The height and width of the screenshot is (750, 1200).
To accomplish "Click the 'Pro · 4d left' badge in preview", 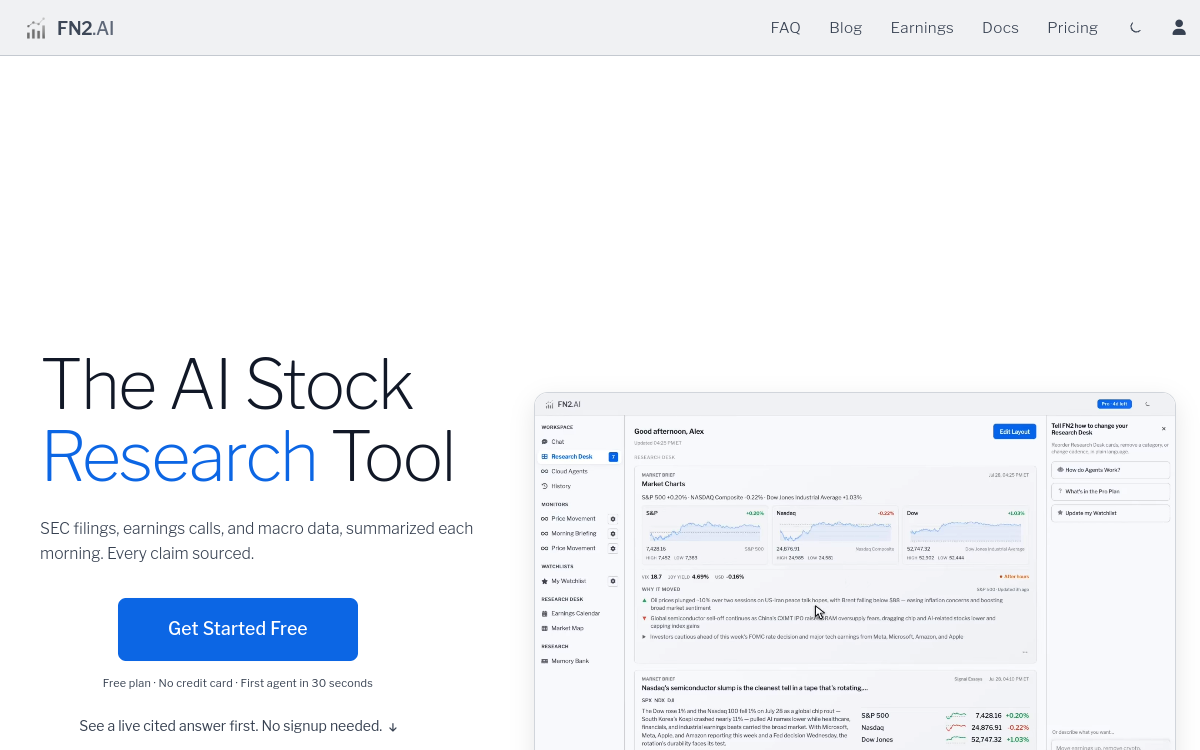I will [1114, 404].
